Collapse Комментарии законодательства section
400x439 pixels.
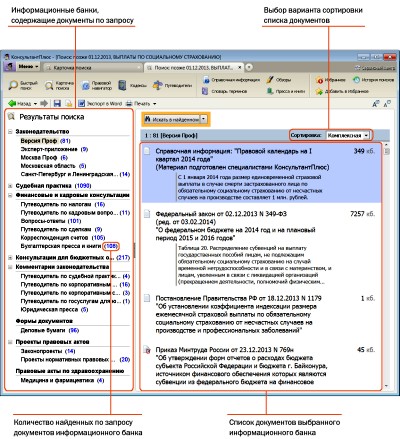click(x=10, y=267)
